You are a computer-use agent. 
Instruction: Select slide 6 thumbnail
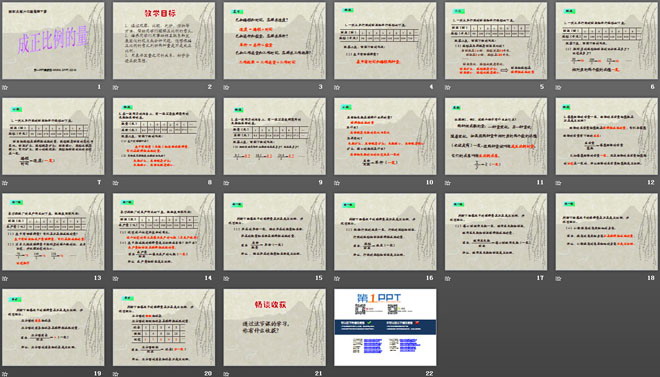tap(607, 41)
